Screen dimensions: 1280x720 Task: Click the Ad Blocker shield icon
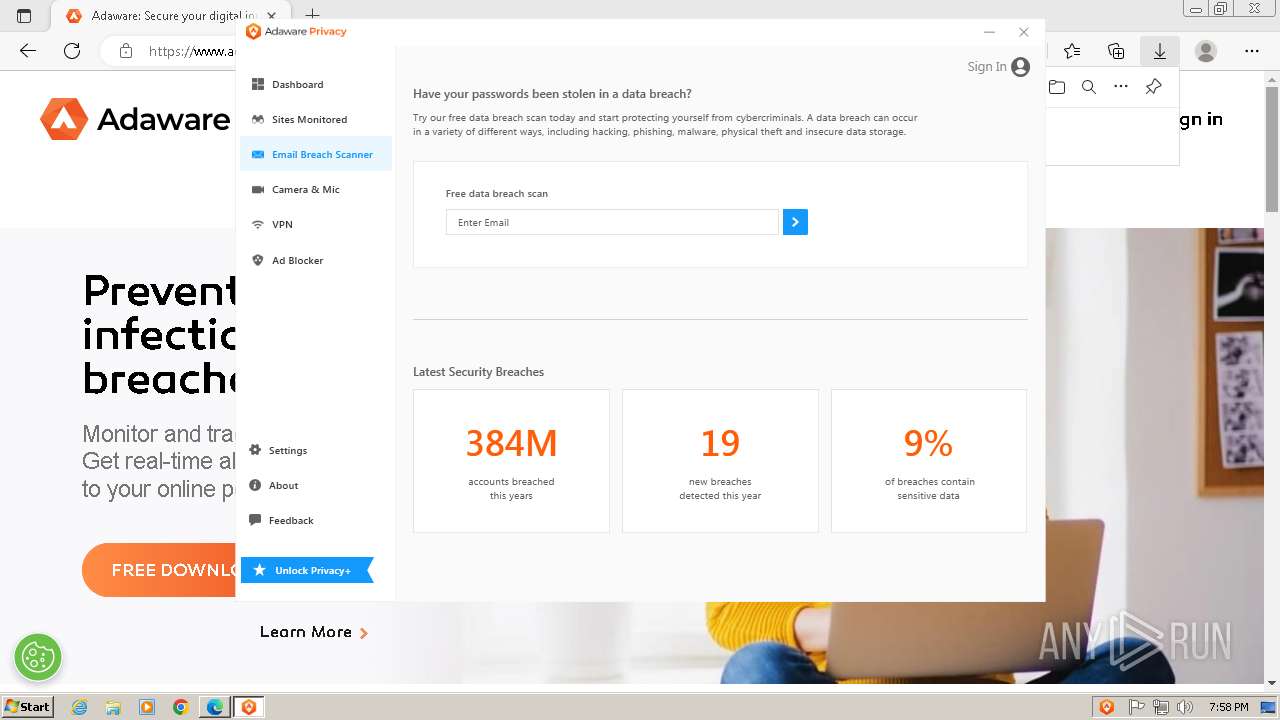[x=258, y=260]
